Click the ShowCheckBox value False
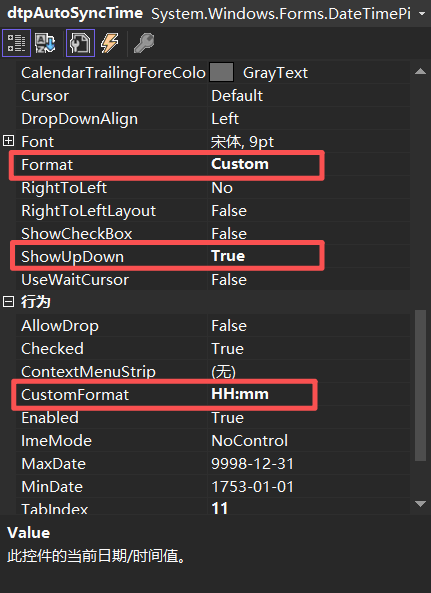 [229, 234]
